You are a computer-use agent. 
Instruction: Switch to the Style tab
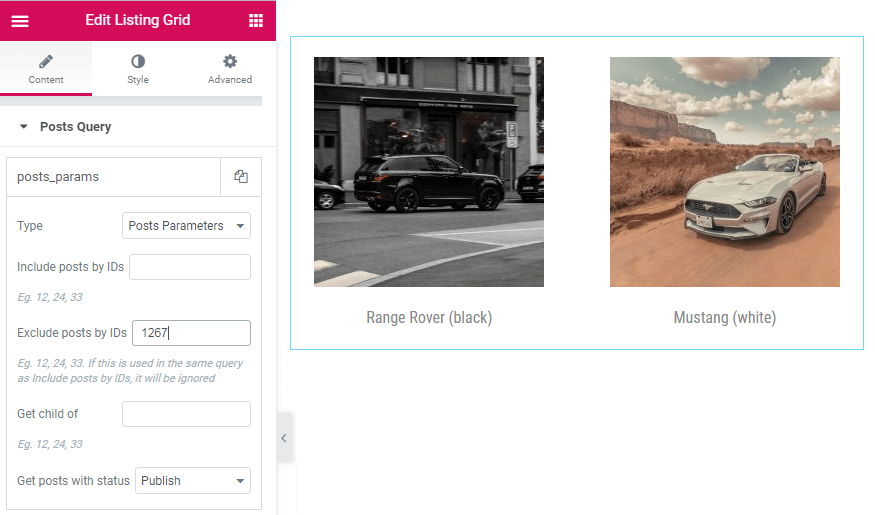tap(138, 69)
